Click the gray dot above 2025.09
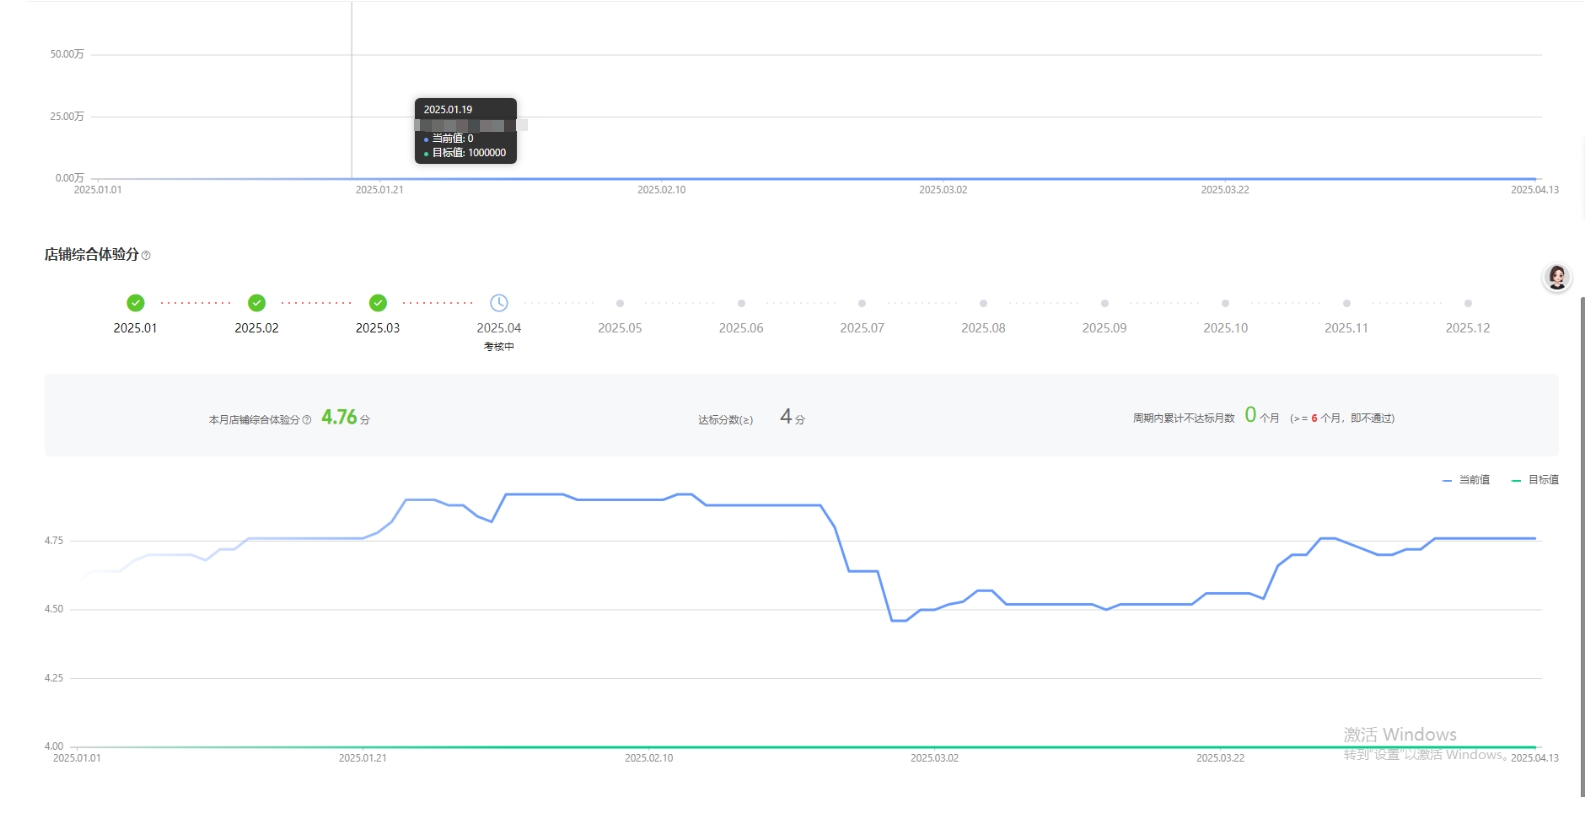This screenshot has height=833, width=1592. click(1104, 303)
